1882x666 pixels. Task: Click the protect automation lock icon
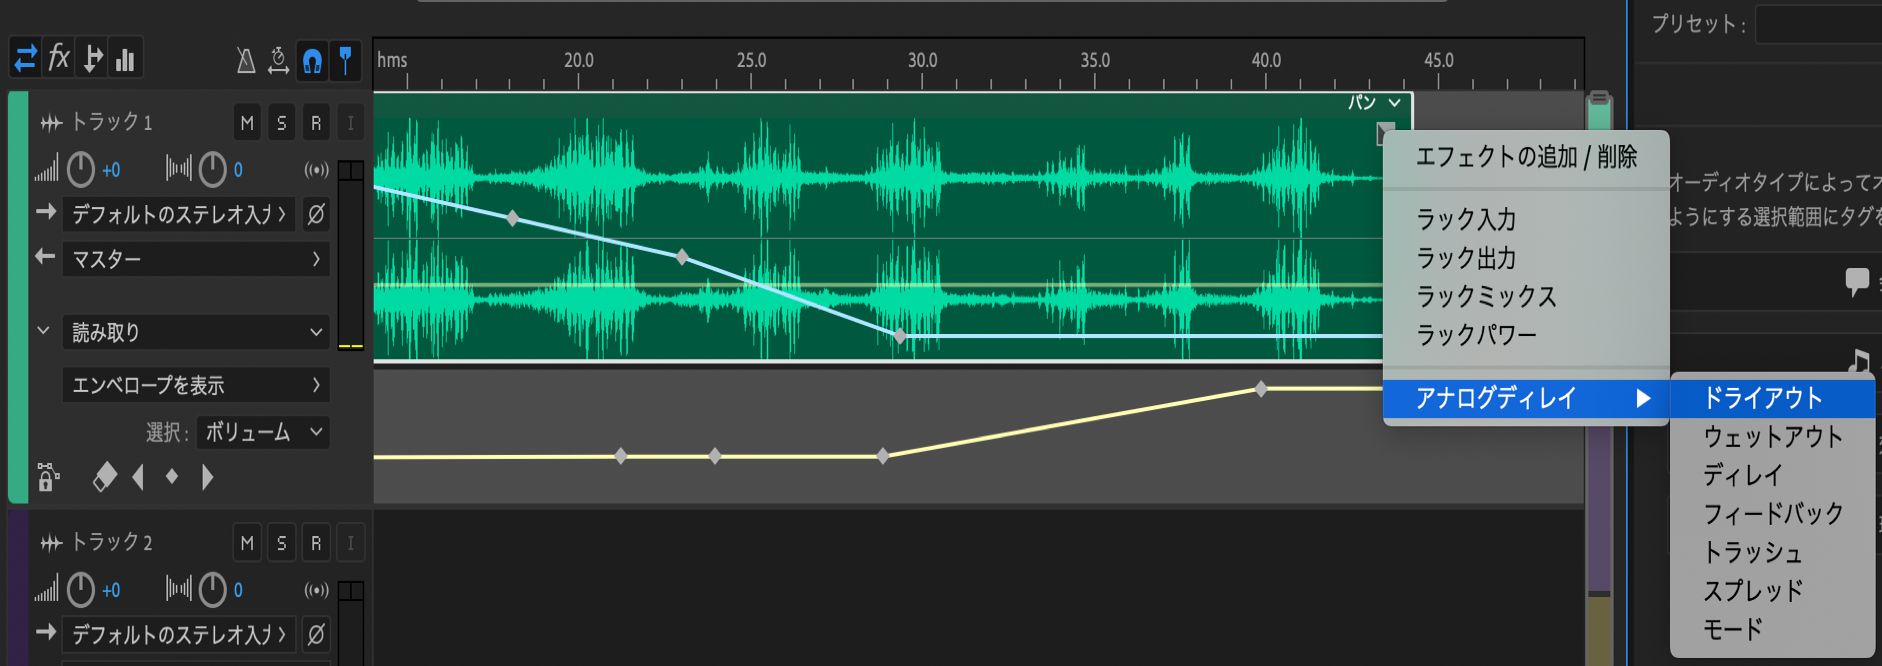click(x=48, y=477)
